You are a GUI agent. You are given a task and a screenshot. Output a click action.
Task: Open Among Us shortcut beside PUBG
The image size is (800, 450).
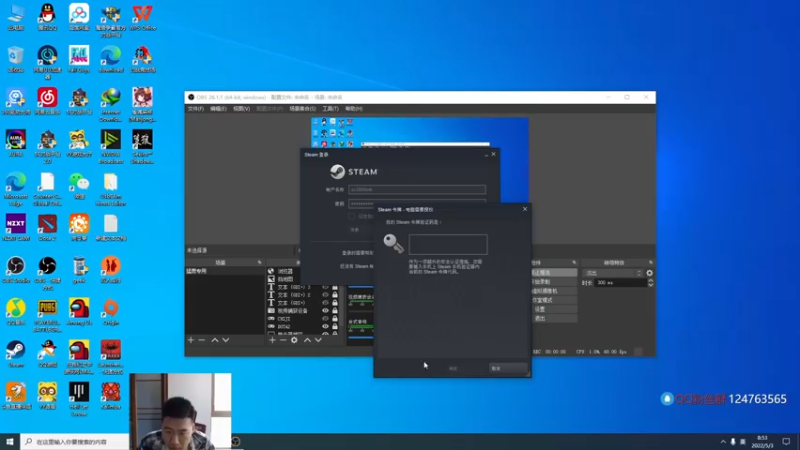pos(79,311)
